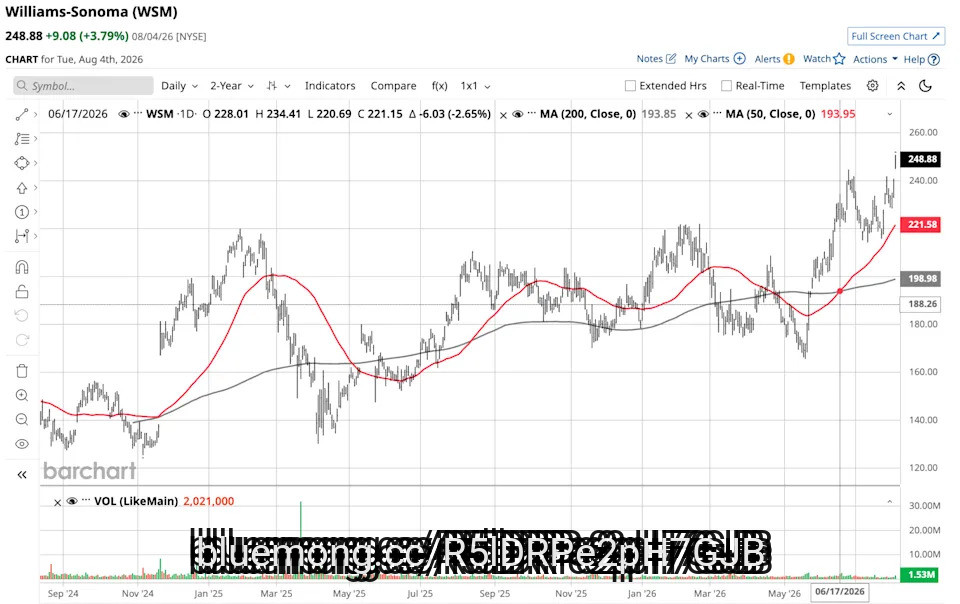Click the Help link
Screen dimensions: 960x604
pyautogui.click(x=914, y=59)
